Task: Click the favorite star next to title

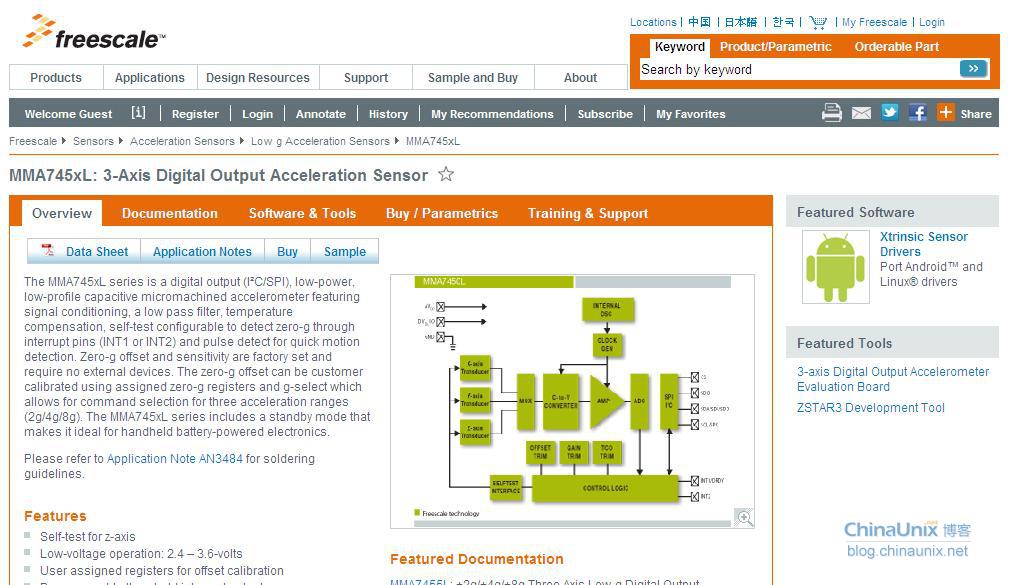Action: [x=446, y=174]
